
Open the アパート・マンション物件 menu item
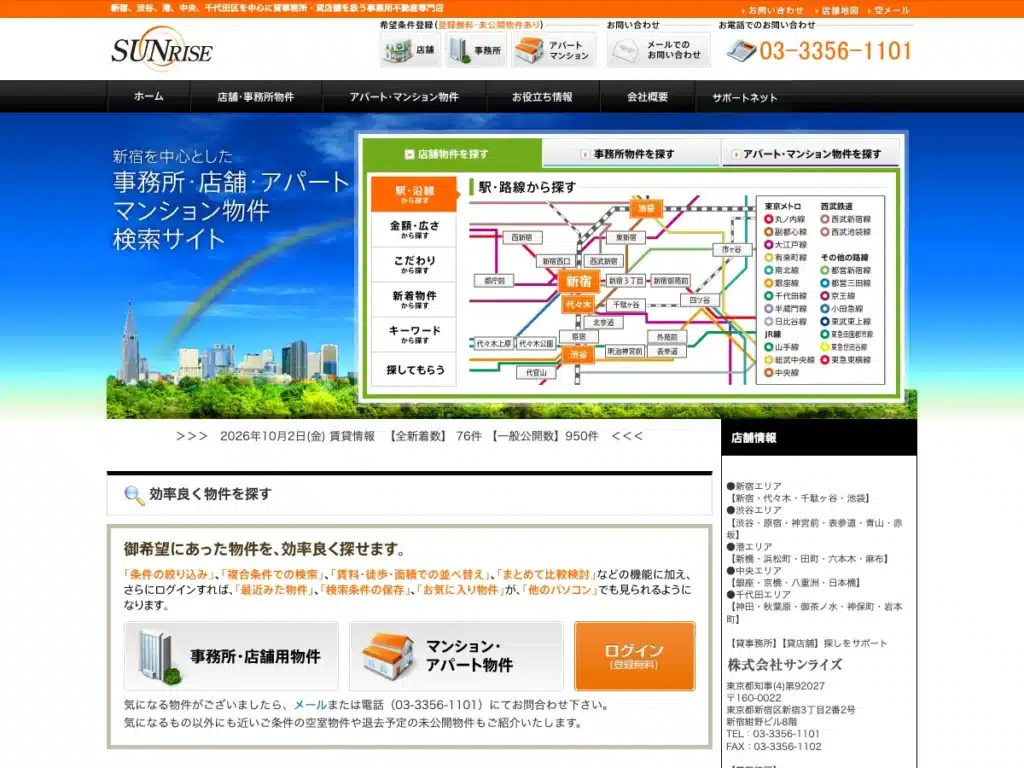pos(404,97)
